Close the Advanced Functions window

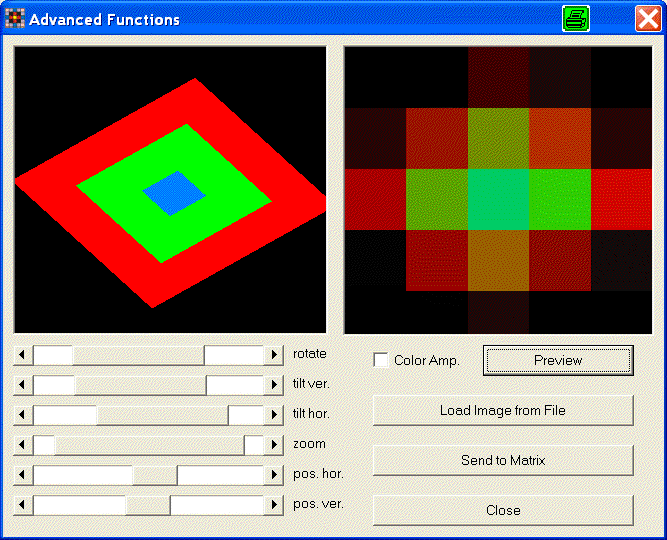point(647,18)
